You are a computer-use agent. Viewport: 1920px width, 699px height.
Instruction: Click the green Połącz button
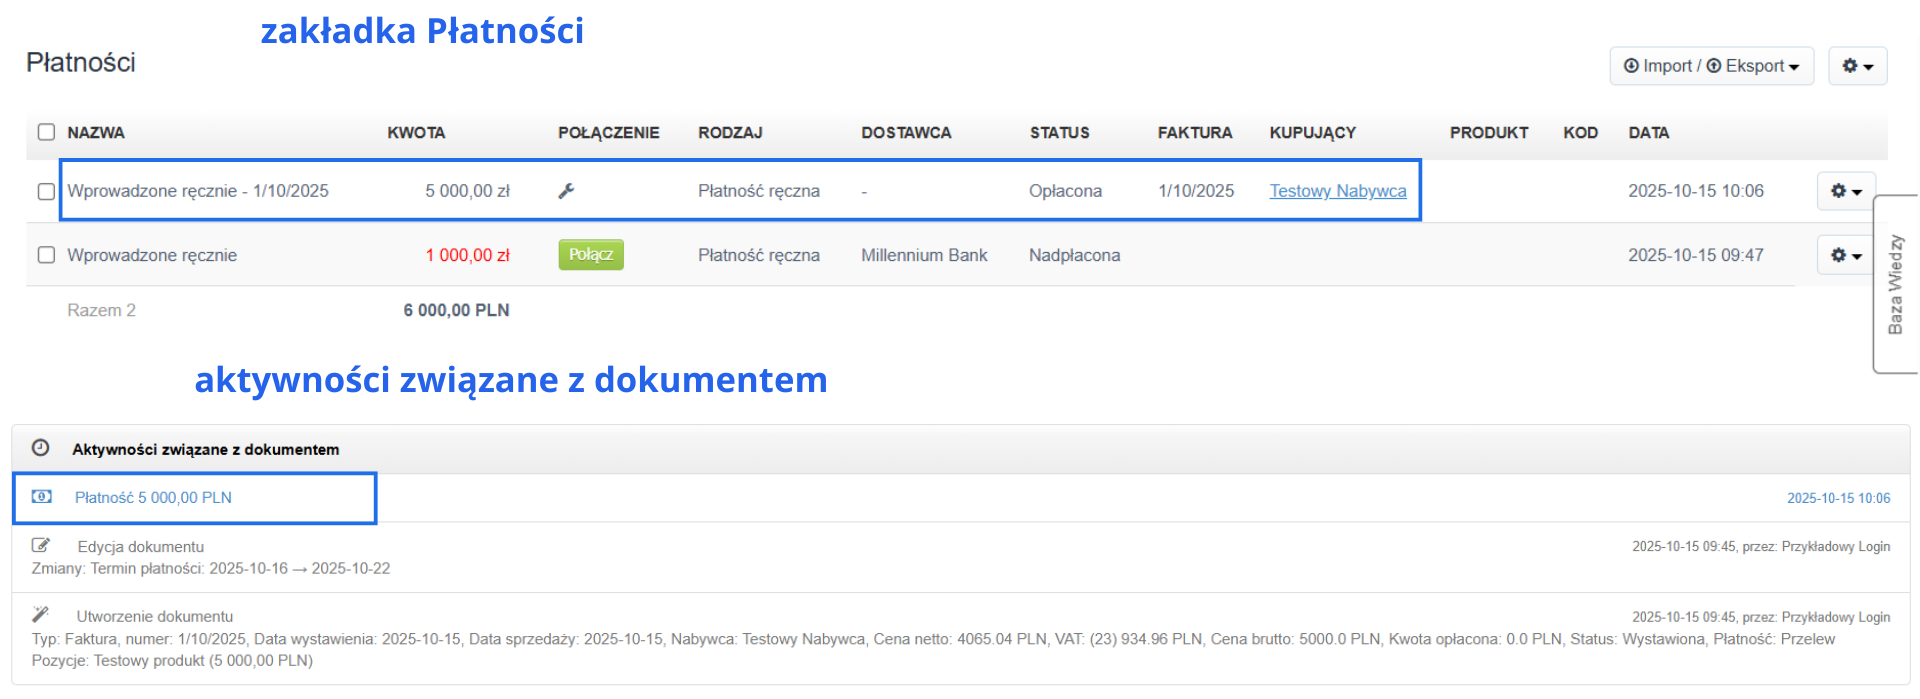tap(591, 255)
